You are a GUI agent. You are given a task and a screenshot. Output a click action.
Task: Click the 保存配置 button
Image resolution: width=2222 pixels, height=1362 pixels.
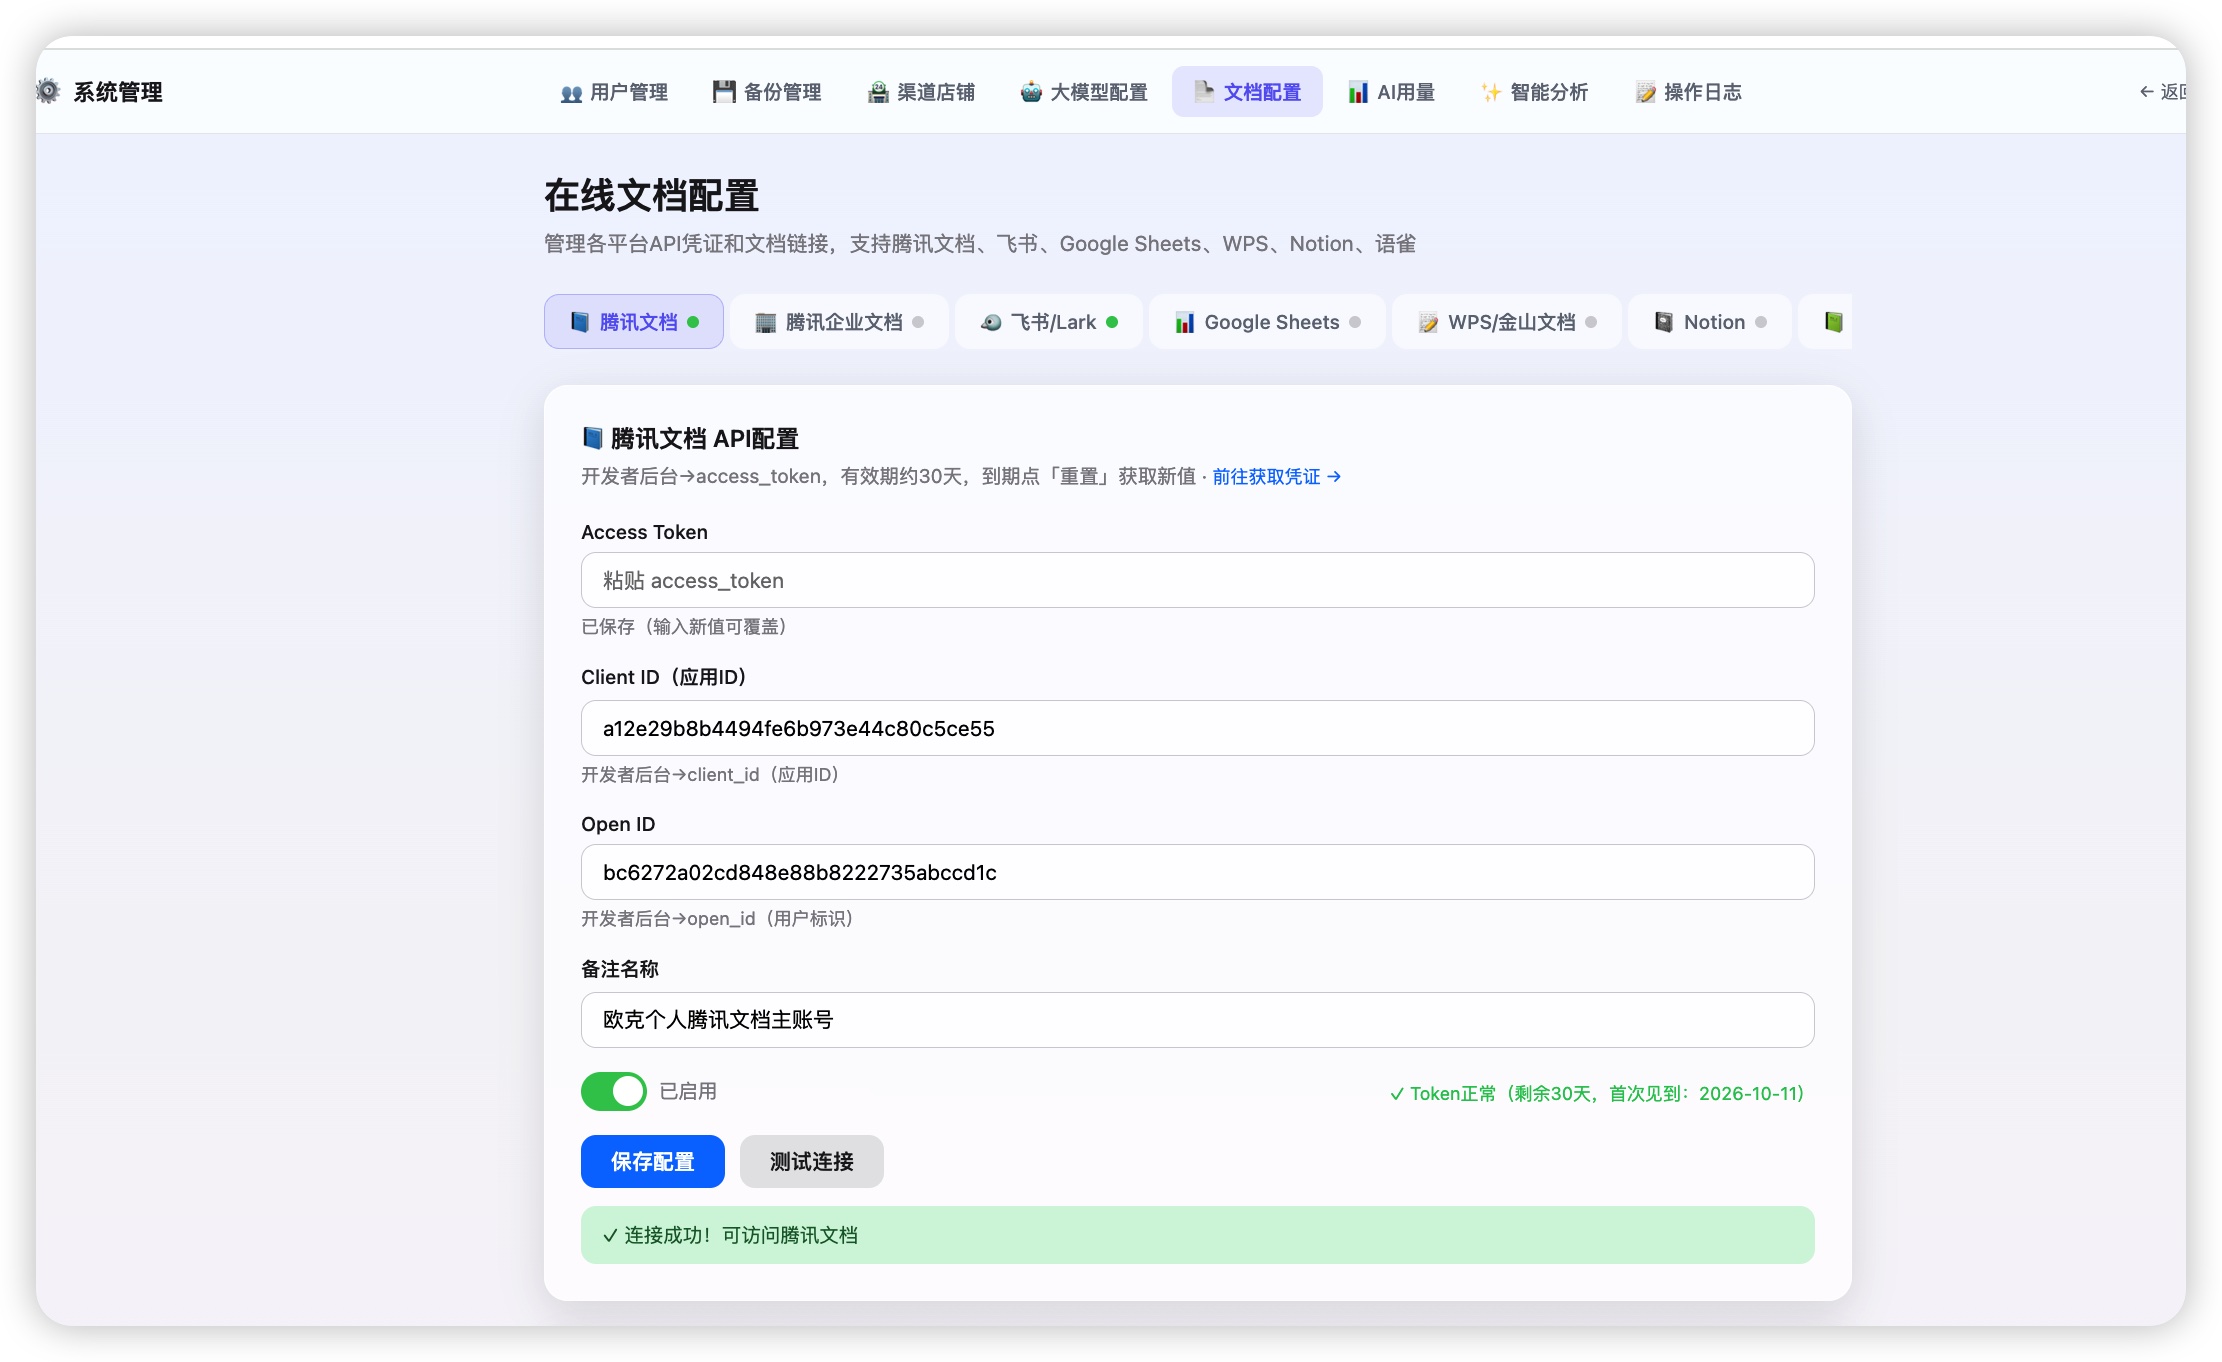[653, 1161]
